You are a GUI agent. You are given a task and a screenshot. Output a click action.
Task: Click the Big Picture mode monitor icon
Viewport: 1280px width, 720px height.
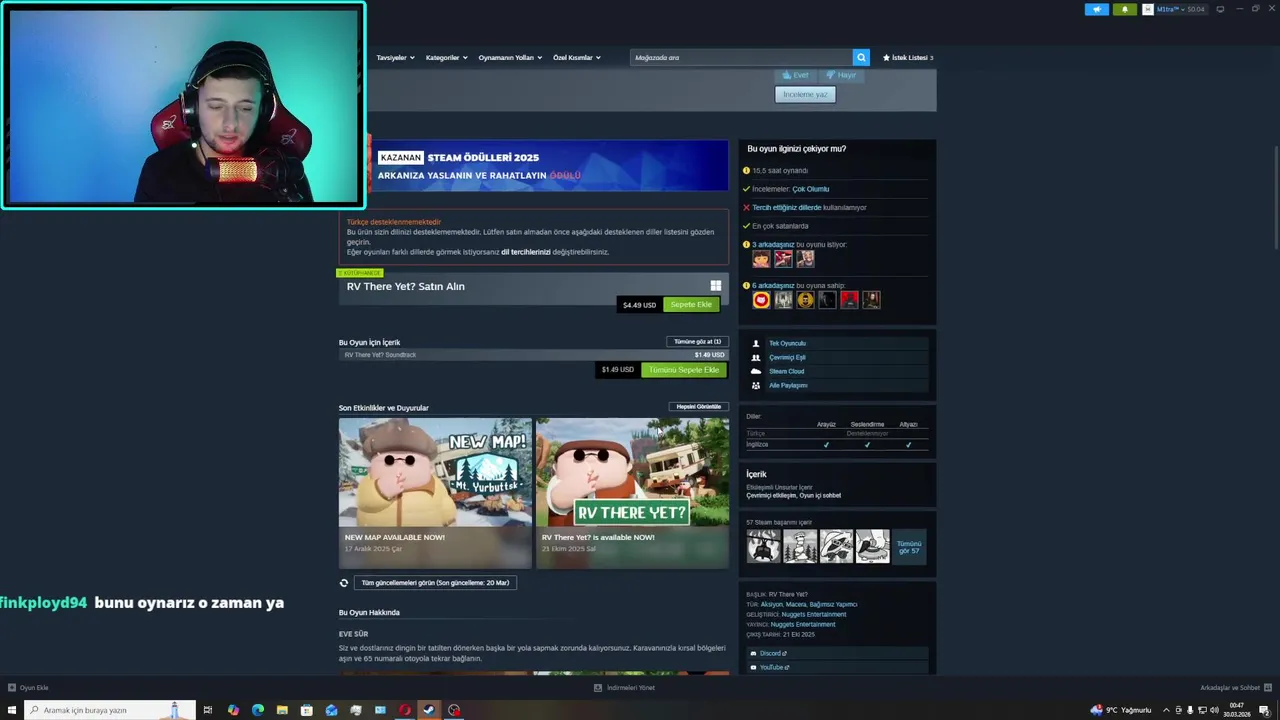pyautogui.click(x=1218, y=9)
